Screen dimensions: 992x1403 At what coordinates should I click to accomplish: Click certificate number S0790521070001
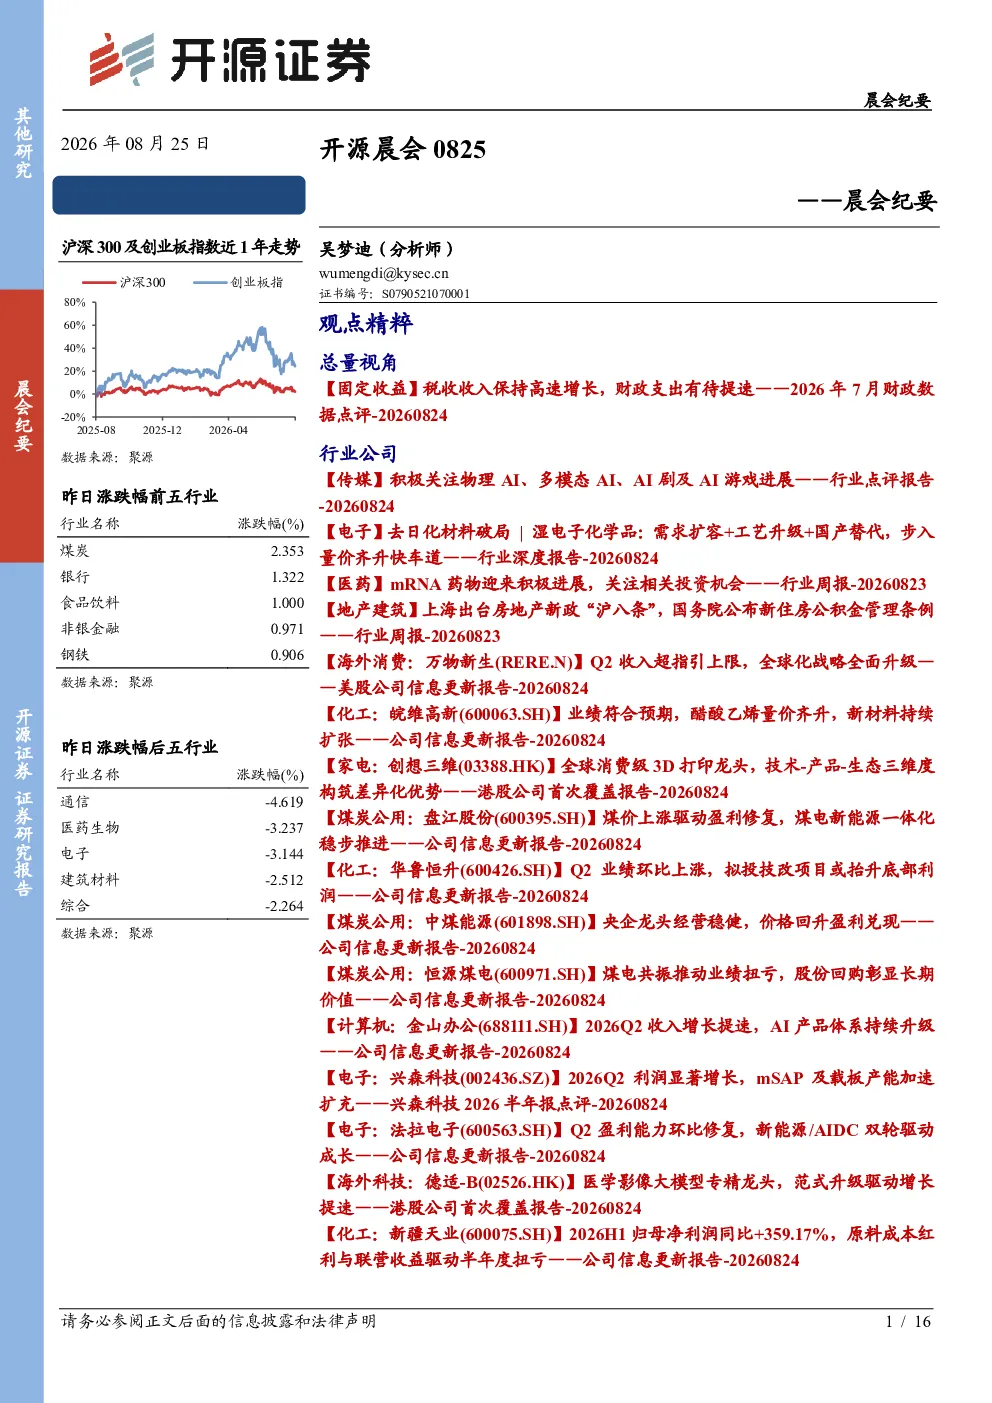tap(425, 294)
